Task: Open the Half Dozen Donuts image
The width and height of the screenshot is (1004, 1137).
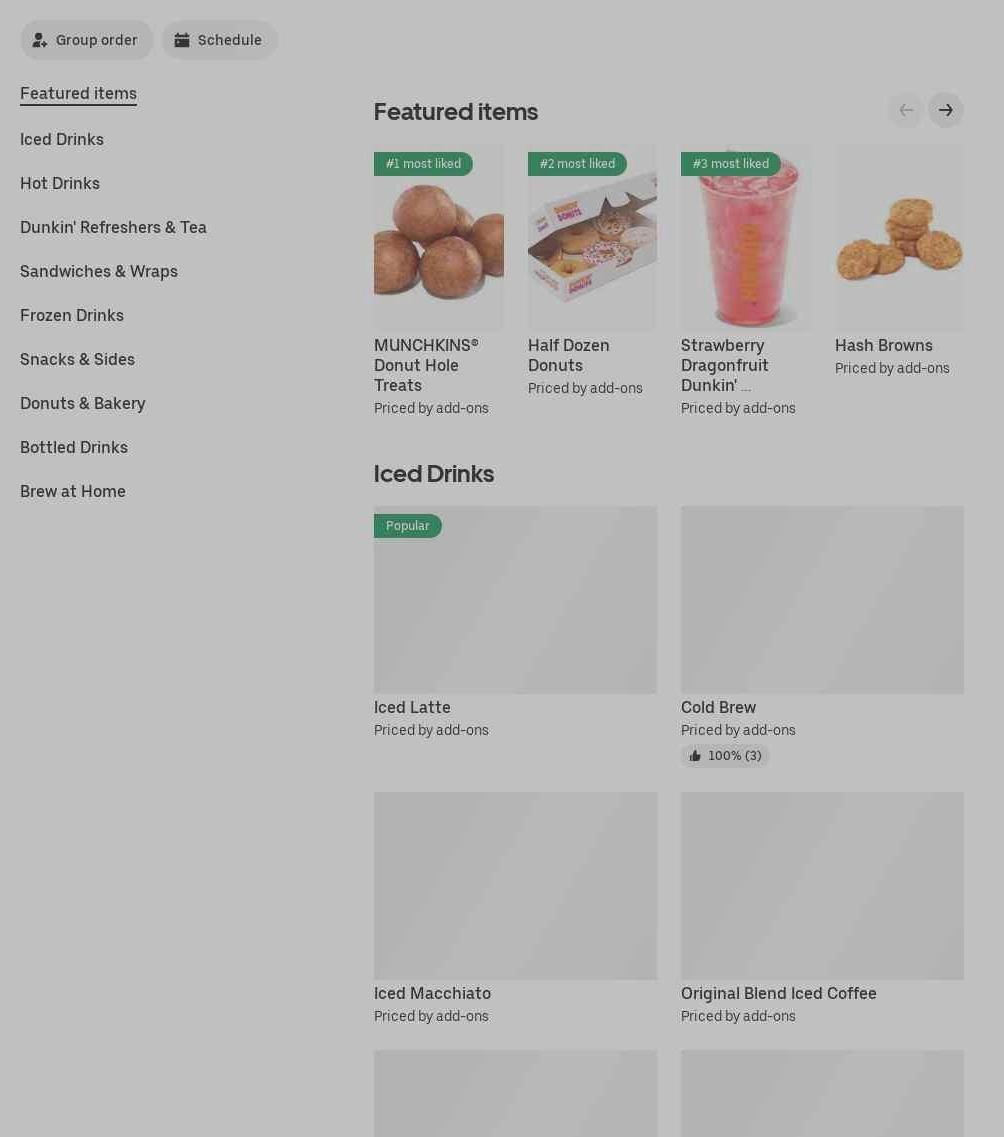Action: [x=592, y=237]
